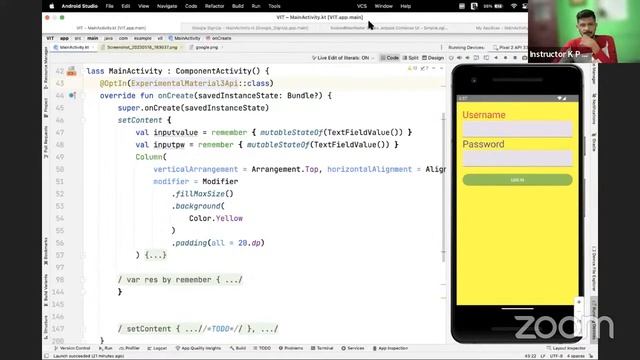Click the 'app' breadcrumb segment
This screenshot has height=360, width=640.
tap(64, 38)
